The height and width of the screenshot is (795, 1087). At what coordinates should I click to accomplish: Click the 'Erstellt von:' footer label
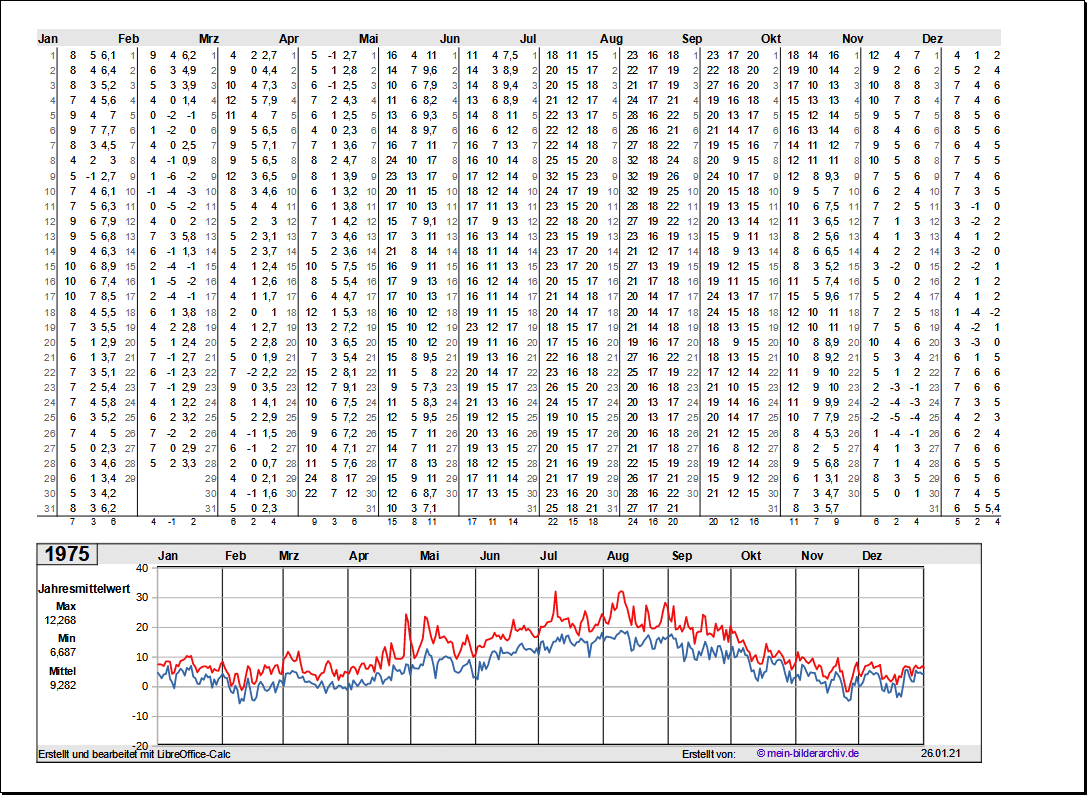click(708, 753)
